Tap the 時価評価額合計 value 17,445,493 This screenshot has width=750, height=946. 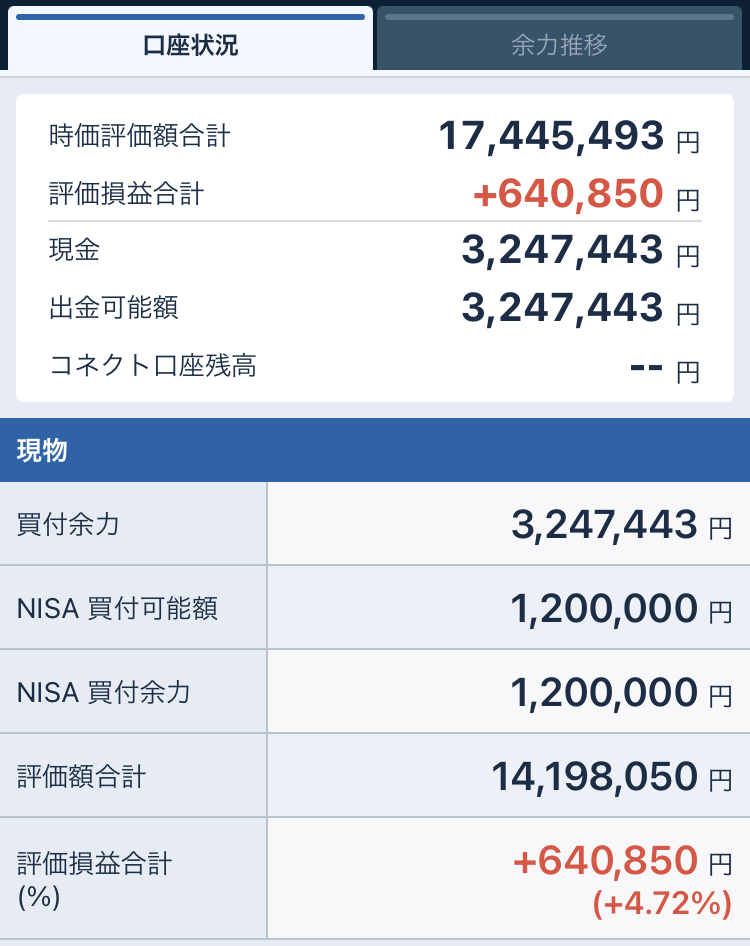tap(551, 136)
